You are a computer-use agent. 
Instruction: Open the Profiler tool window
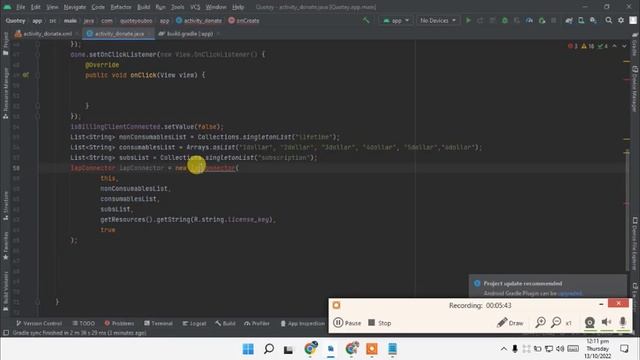pyautogui.click(x=257, y=323)
